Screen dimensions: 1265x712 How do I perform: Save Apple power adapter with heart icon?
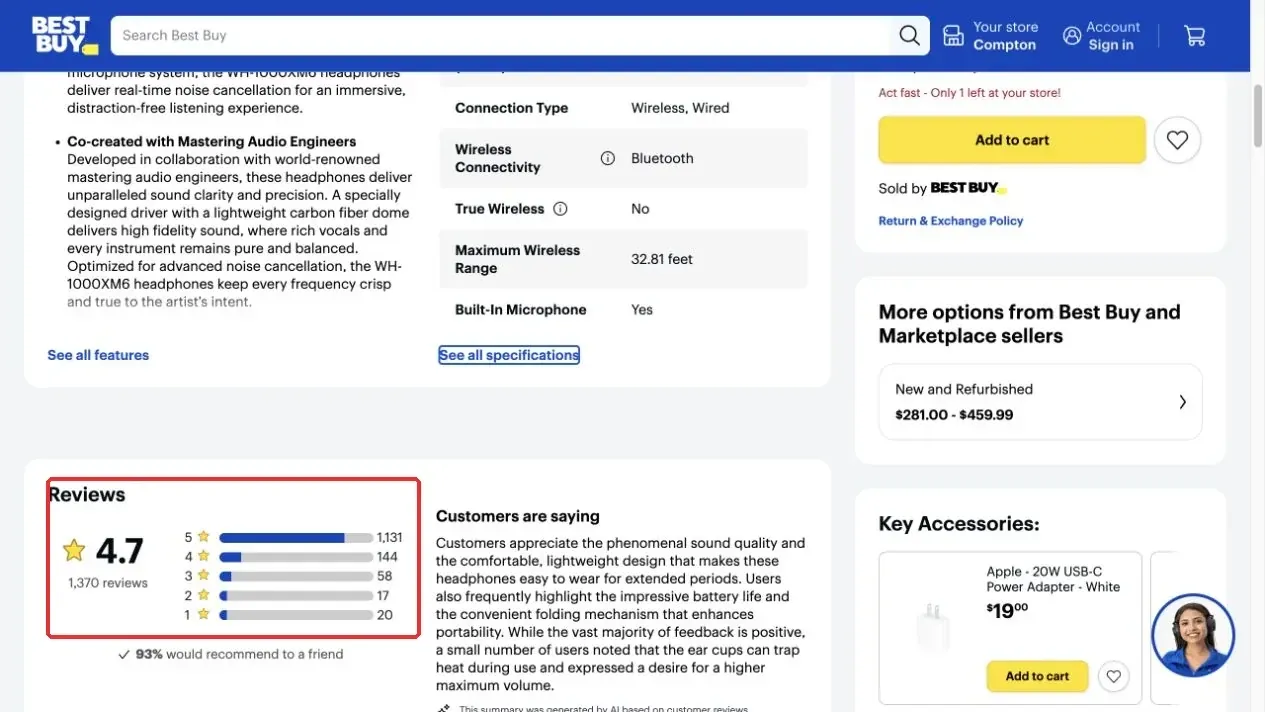click(1113, 677)
